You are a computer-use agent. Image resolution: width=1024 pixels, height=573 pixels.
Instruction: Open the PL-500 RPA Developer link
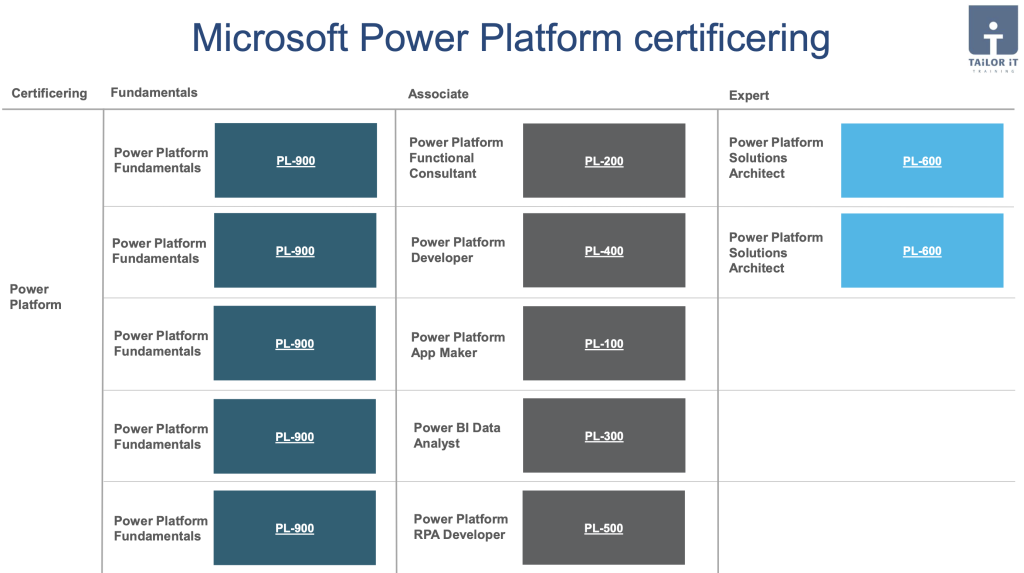tap(603, 528)
